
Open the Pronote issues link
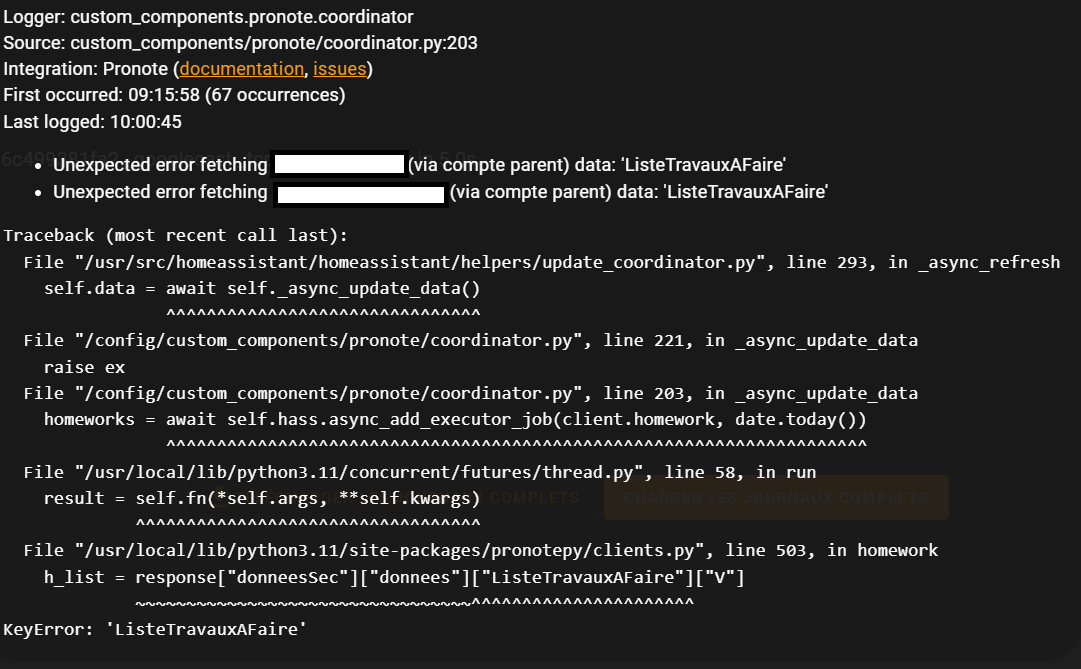(x=339, y=69)
